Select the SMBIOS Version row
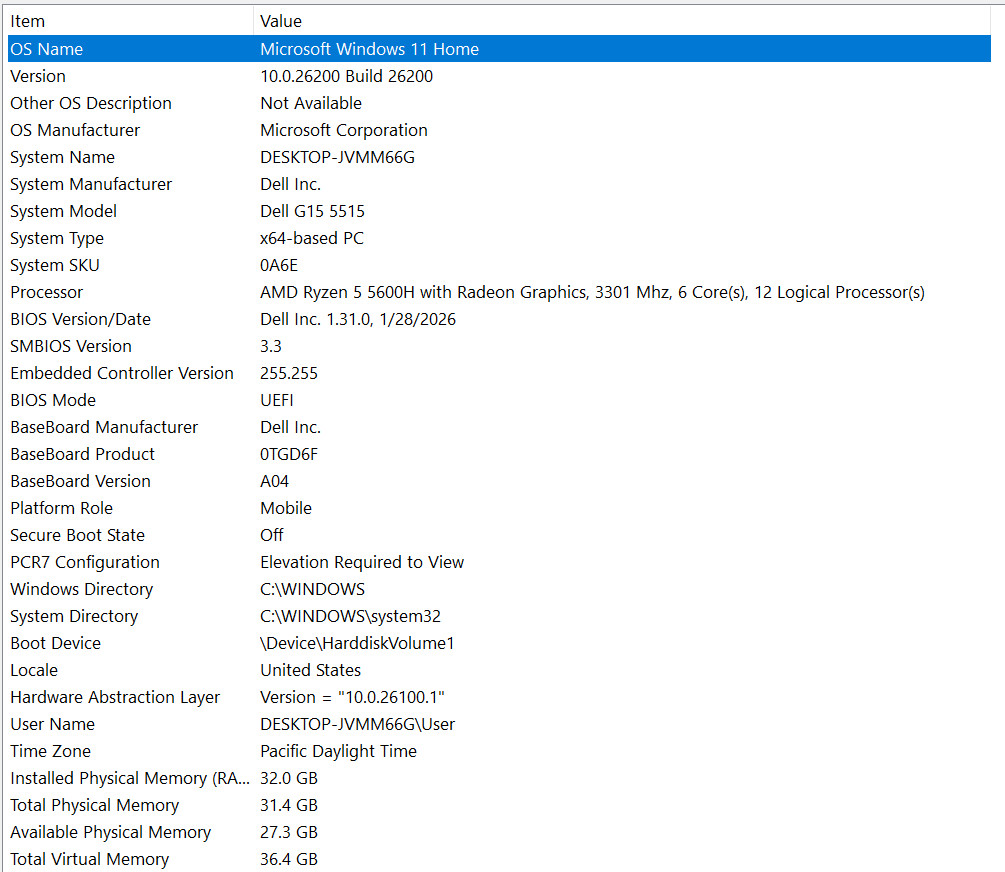The width and height of the screenshot is (1005, 872). coord(499,346)
